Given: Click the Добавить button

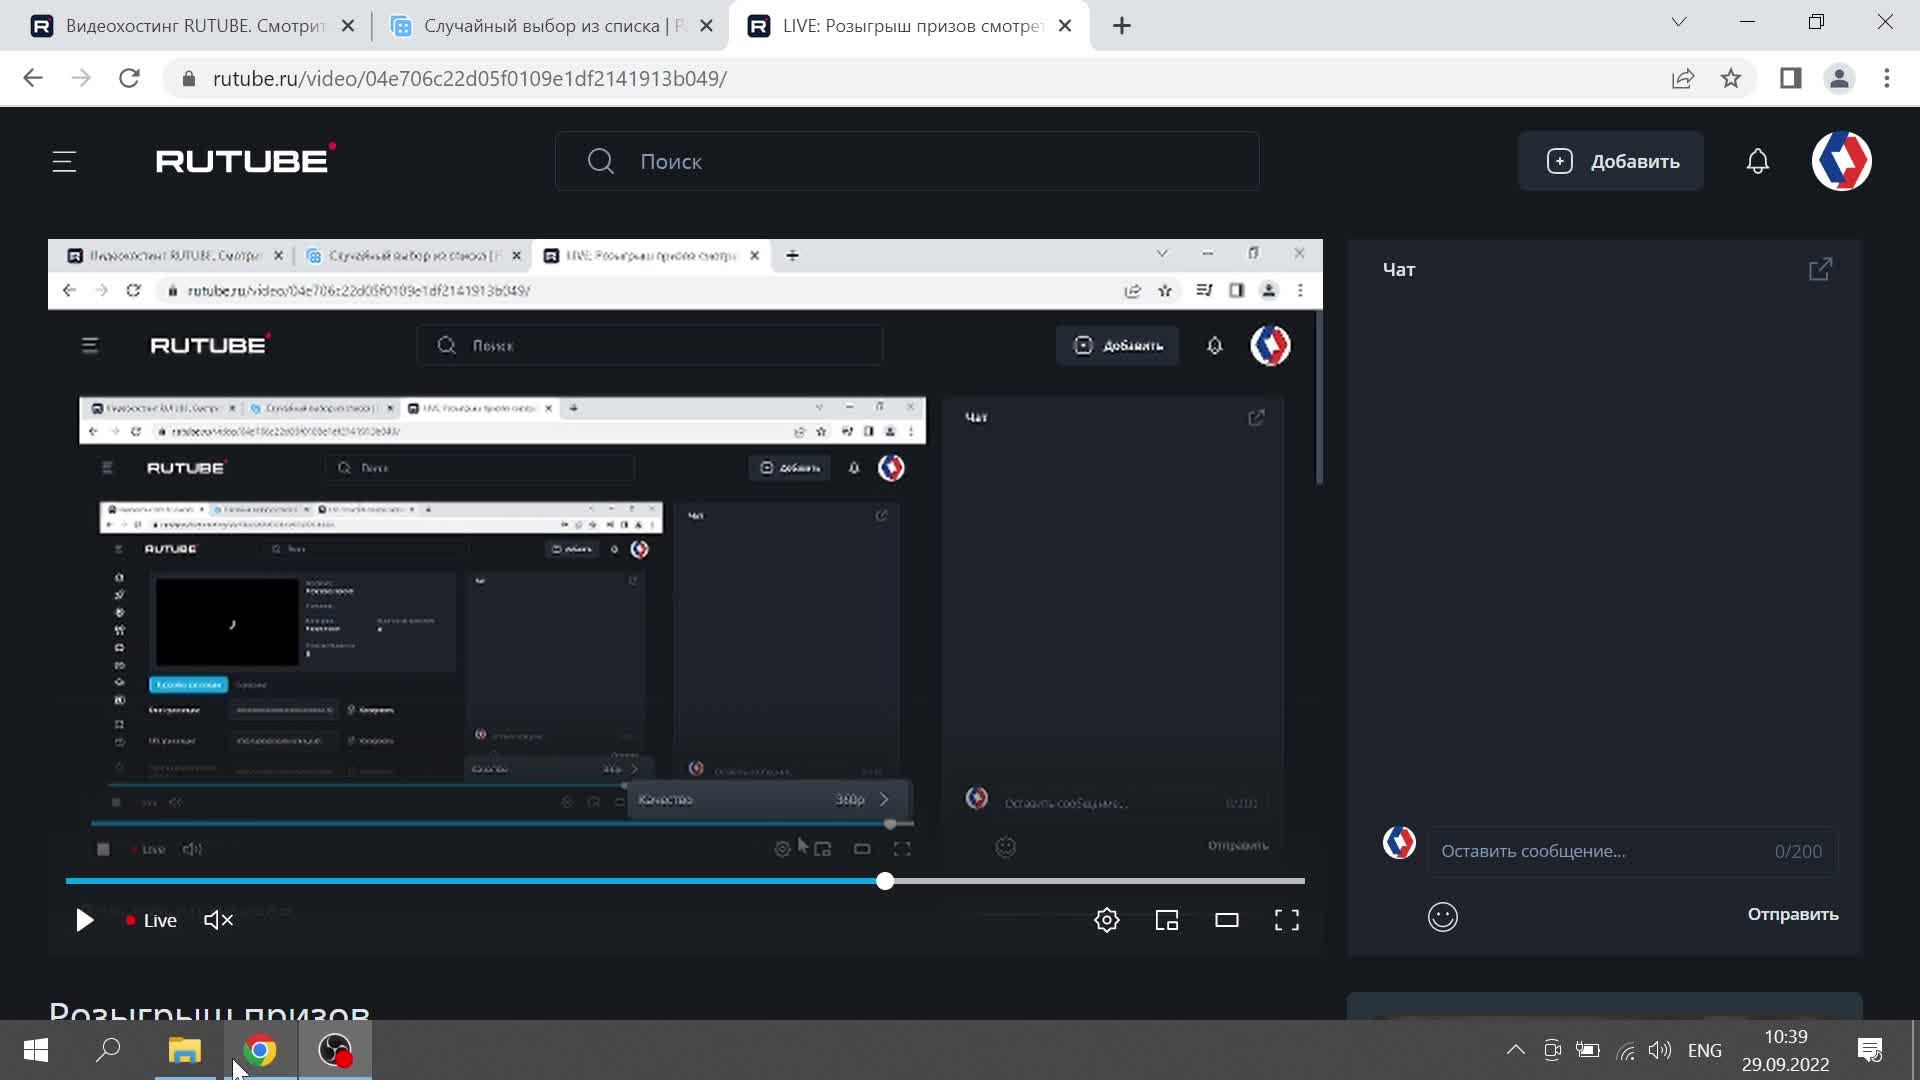Looking at the screenshot, I should click(x=1611, y=161).
